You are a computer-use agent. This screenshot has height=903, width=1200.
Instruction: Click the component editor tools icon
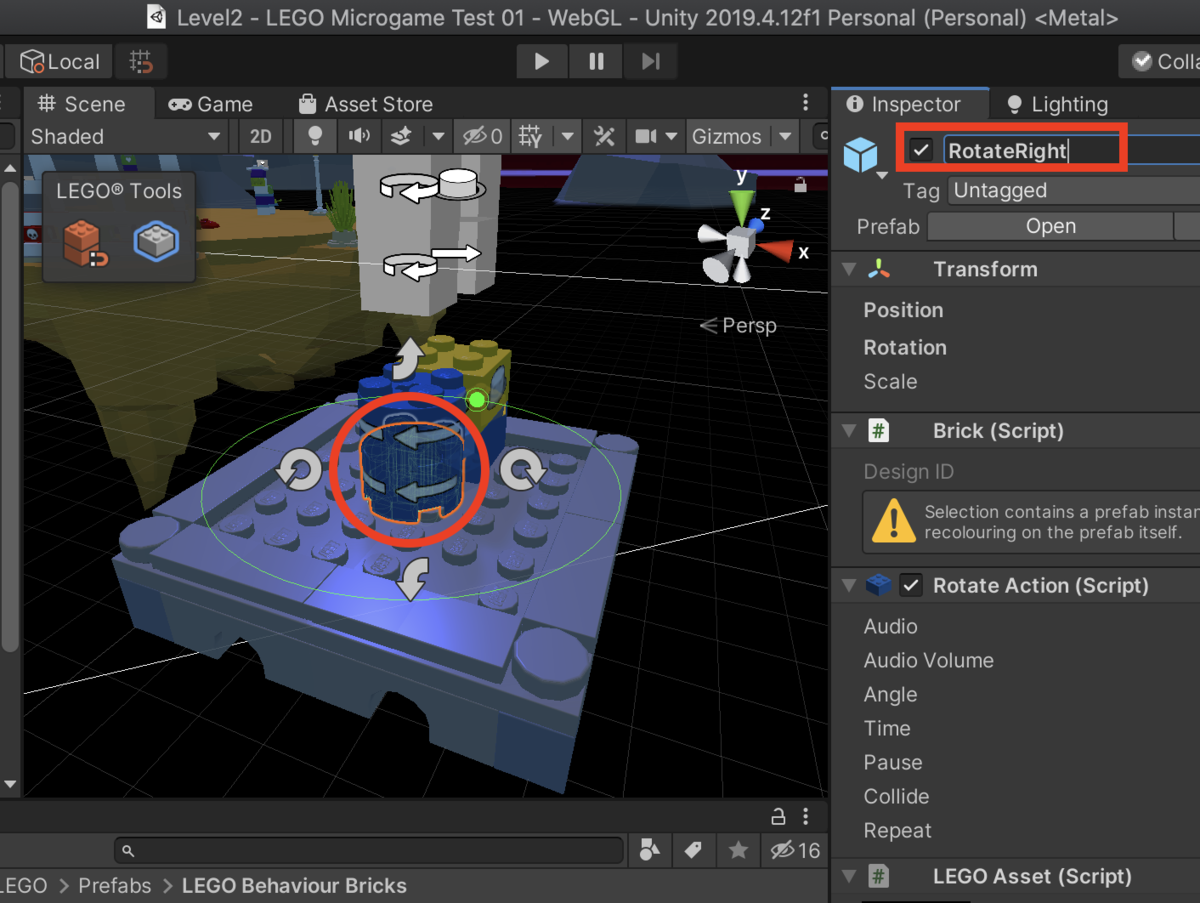tap(604, 137)
